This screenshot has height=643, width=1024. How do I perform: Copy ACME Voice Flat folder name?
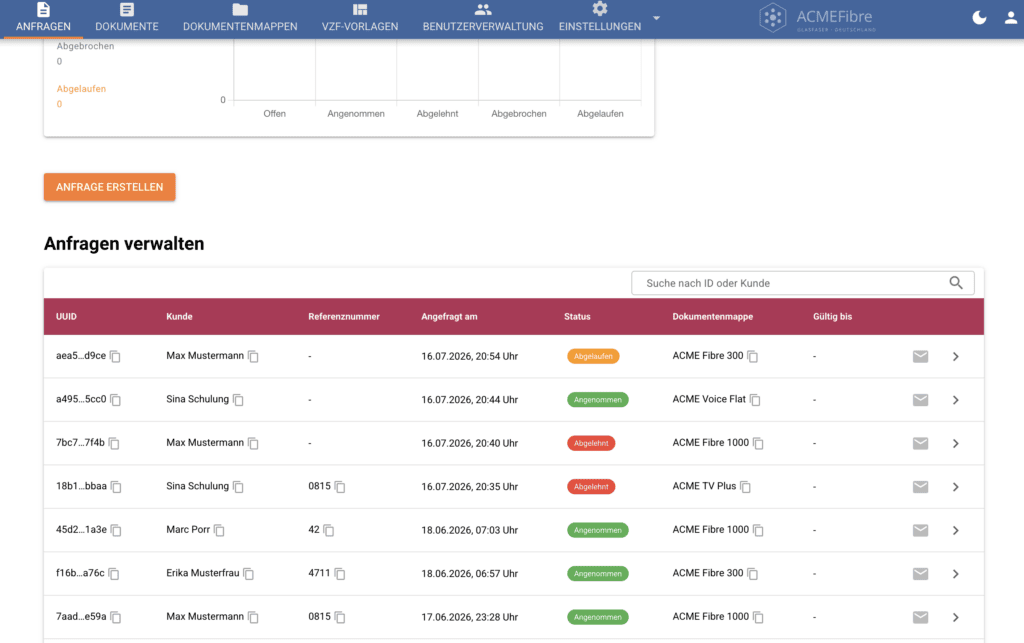coord(755,400)
